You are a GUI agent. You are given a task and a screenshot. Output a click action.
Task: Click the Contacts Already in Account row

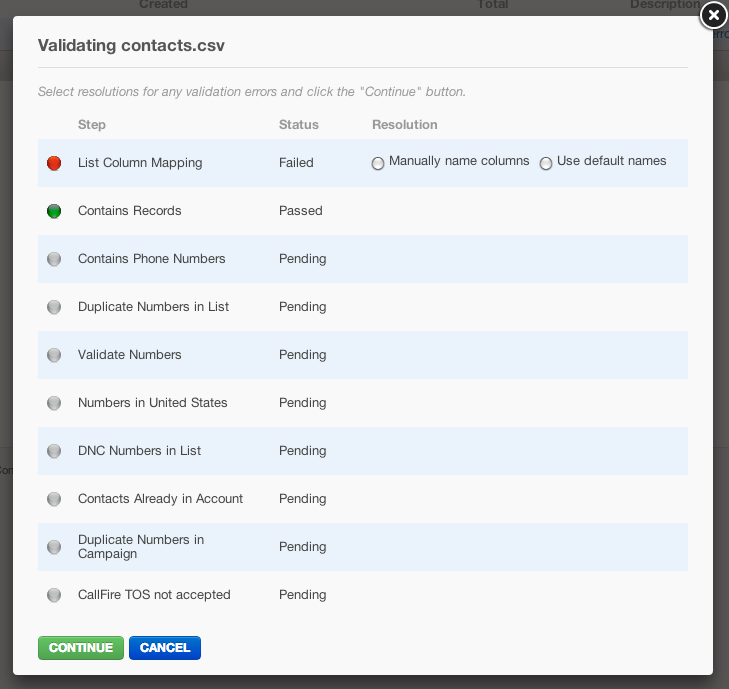click(x=363, y=499)
